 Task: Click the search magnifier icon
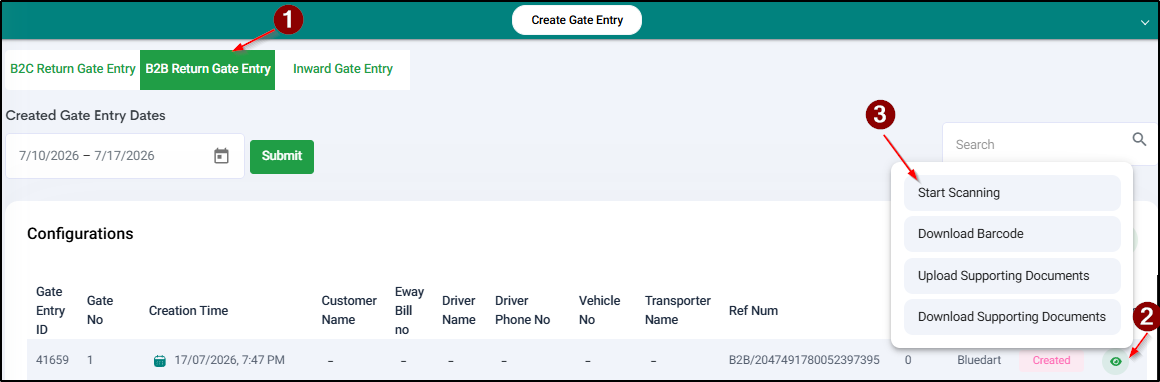point(1139,139)
